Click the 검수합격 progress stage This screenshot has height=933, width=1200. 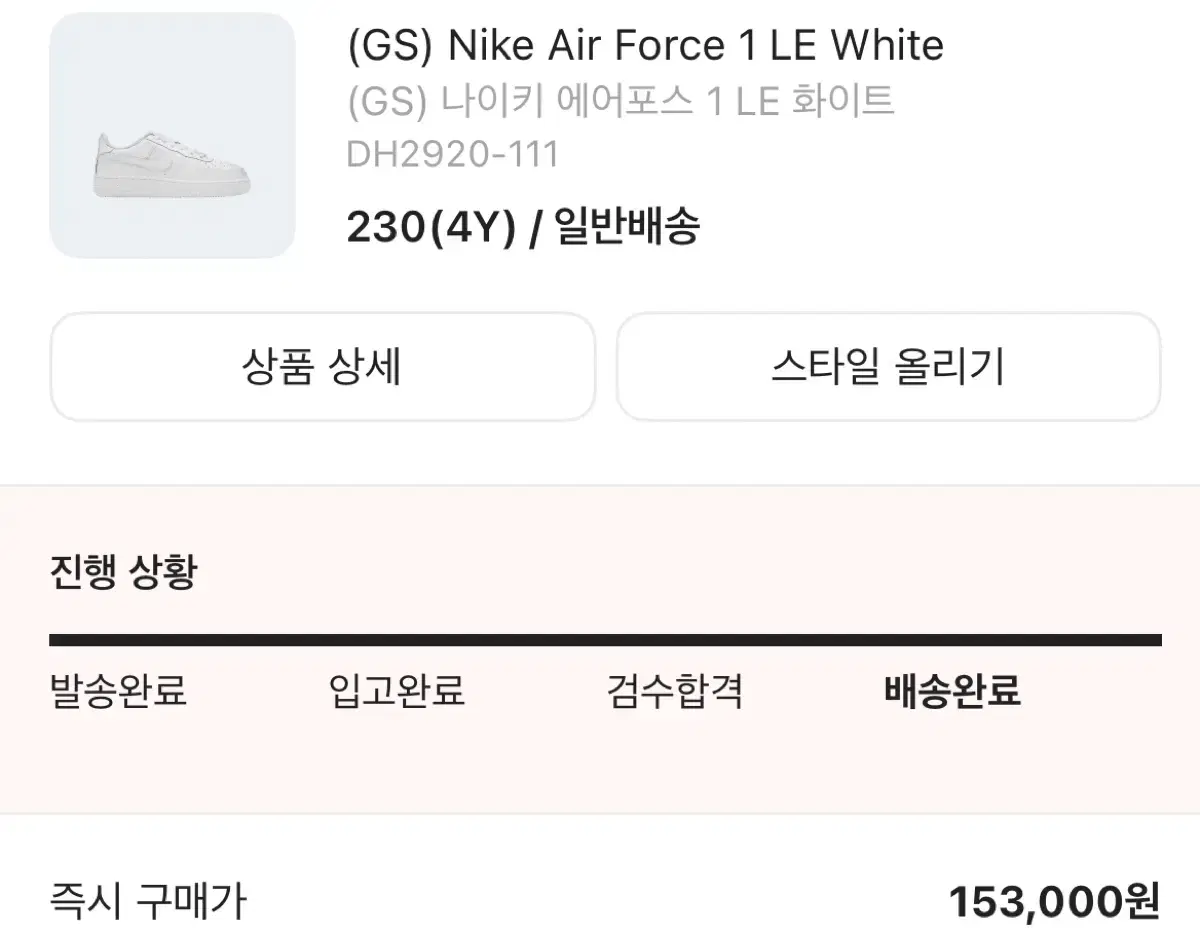pyautogui.click(x=675, y=690)
